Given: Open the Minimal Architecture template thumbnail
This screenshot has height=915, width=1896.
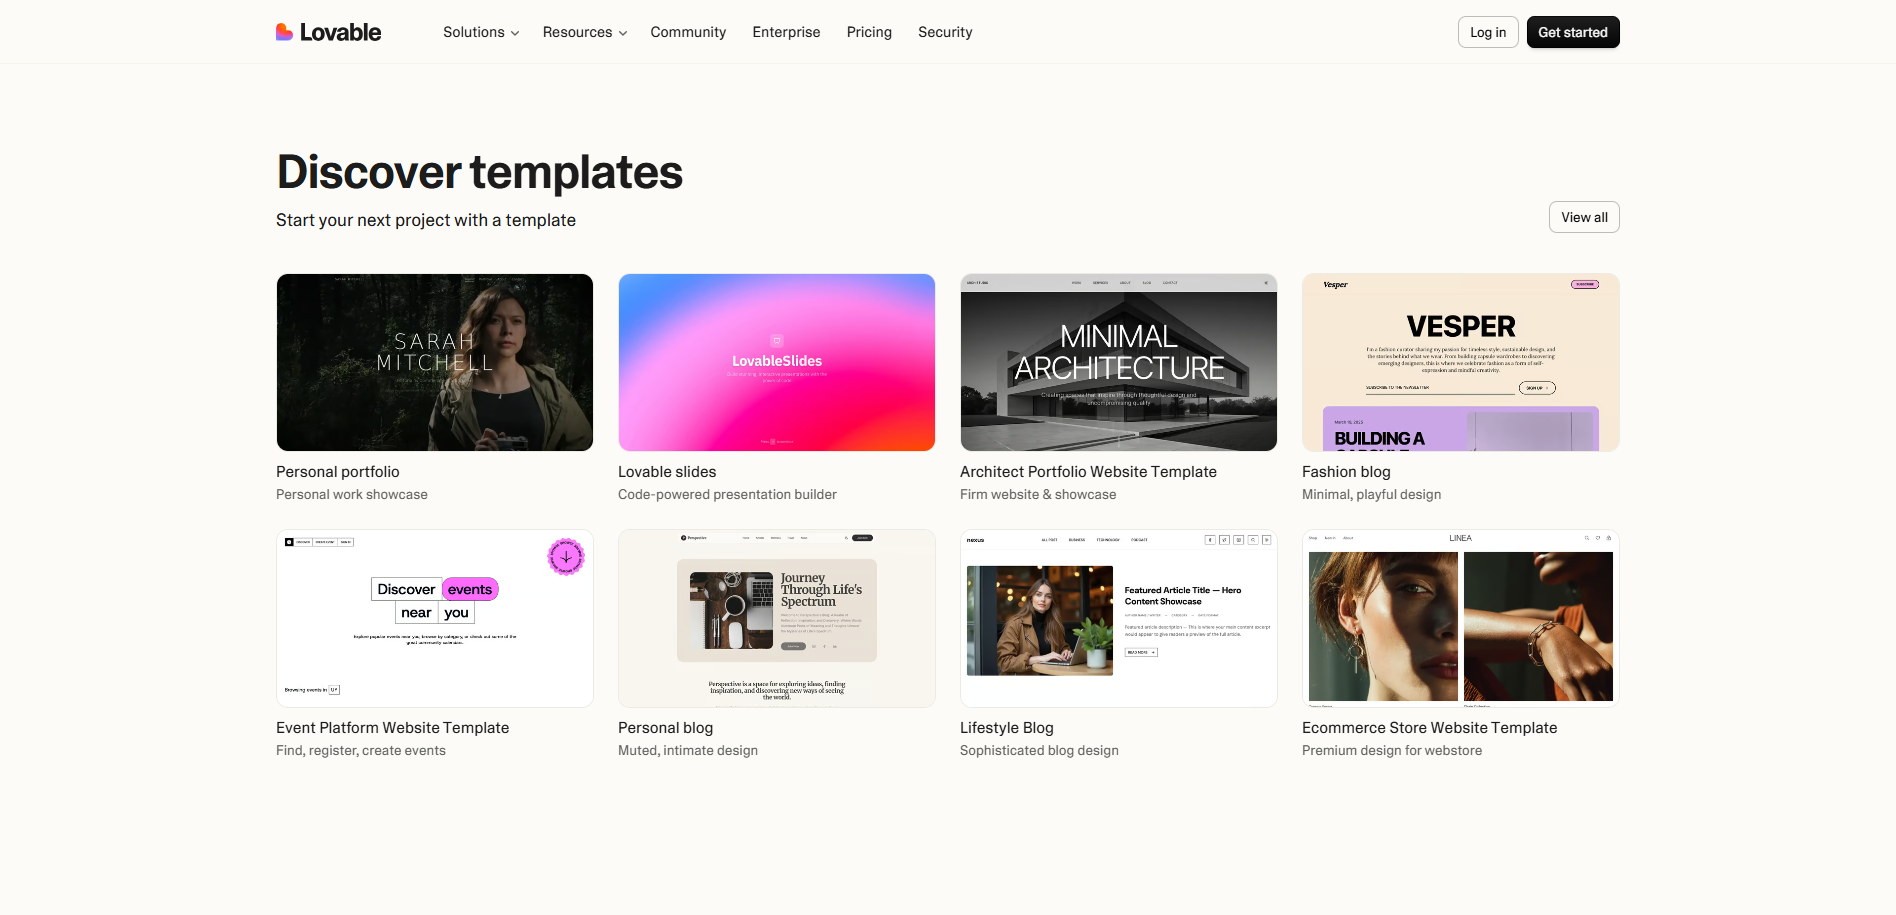Looking at the screenshot, I should point(1119,362).
